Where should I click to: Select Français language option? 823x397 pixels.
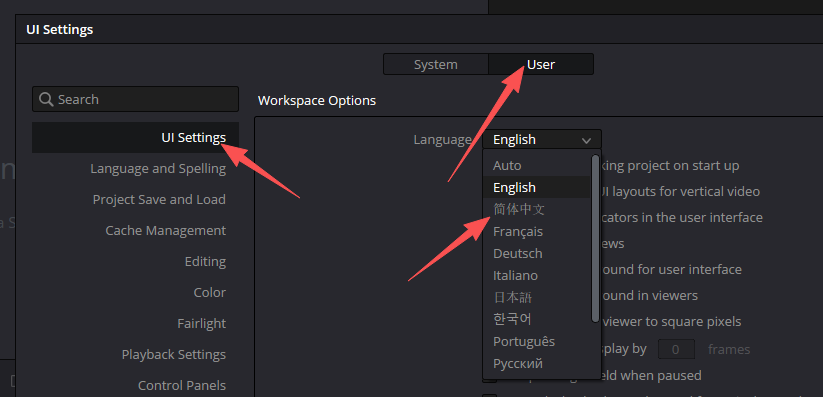(537, 232)
